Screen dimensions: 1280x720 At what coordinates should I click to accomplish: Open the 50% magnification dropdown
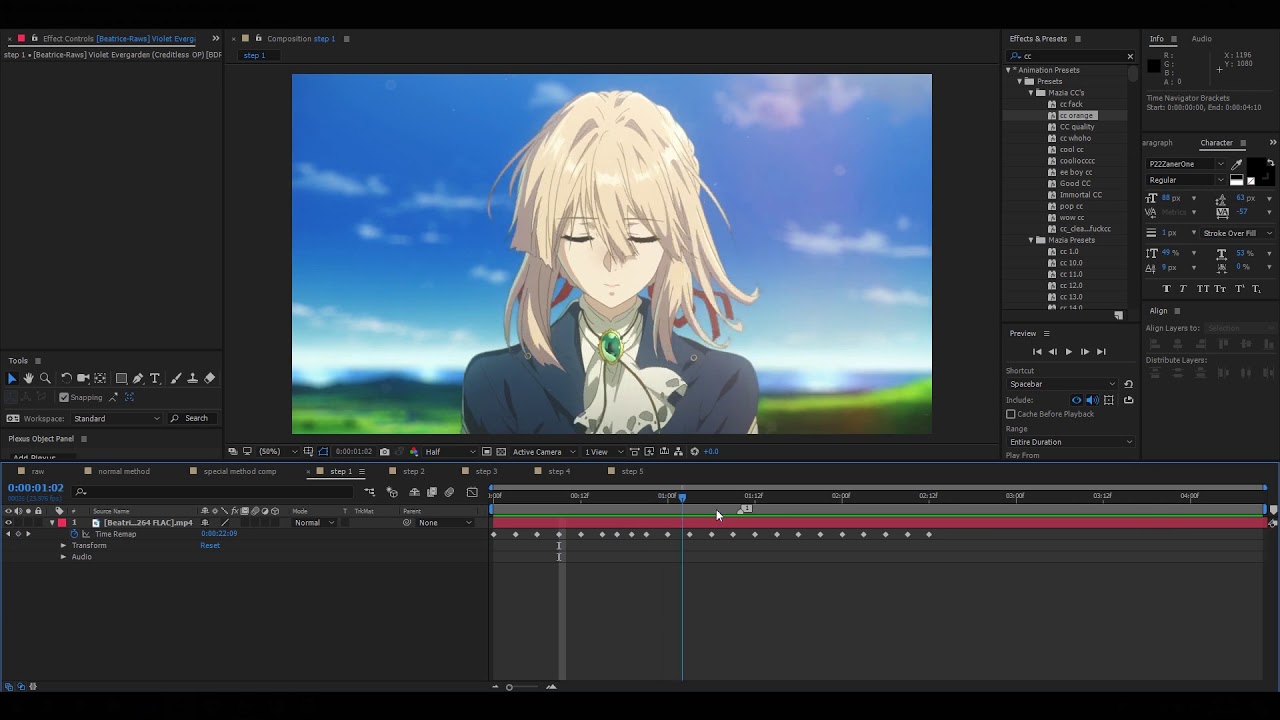click(x=277, y=452)
